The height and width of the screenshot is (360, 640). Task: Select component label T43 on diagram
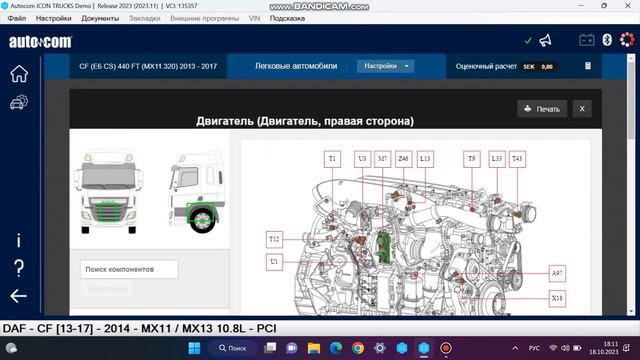click(517, 159)
